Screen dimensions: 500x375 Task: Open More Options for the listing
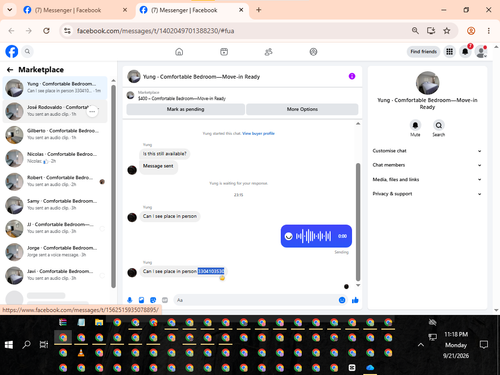click(x=302, y=109)
